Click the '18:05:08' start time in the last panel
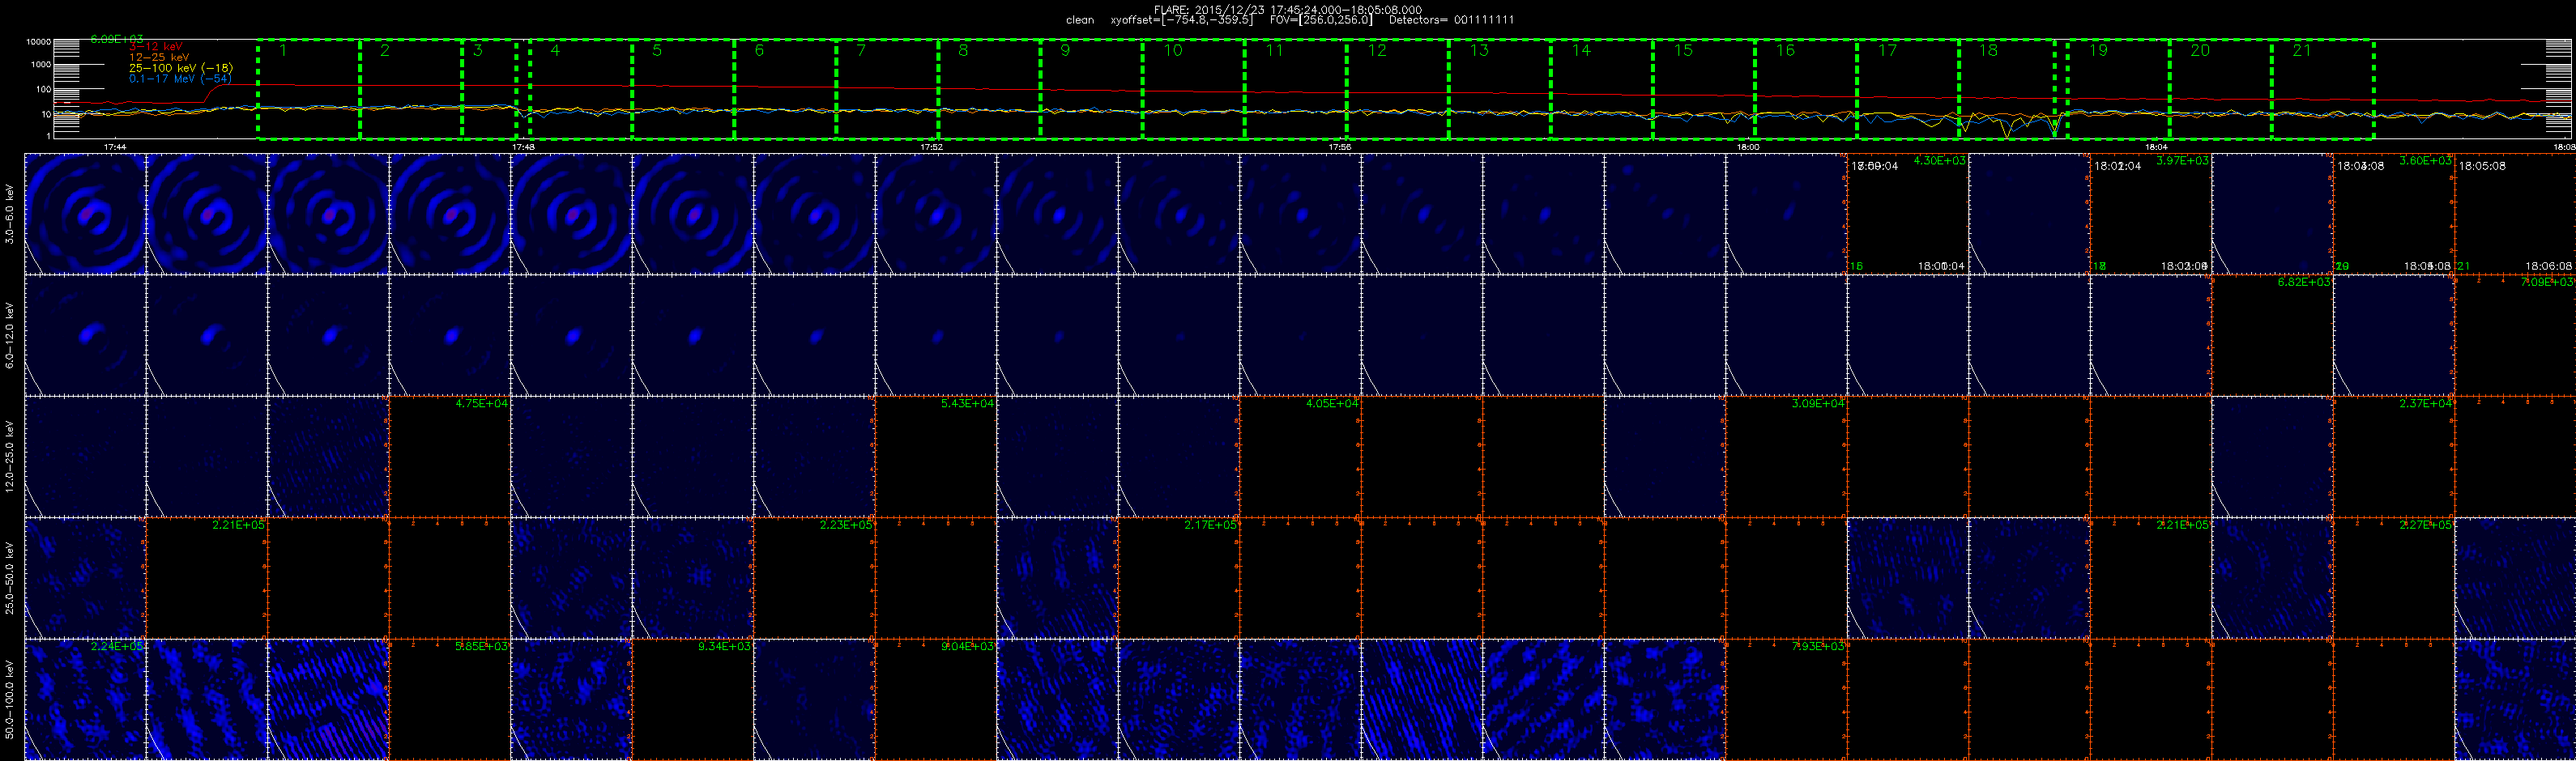 [x=2482, y=166]
